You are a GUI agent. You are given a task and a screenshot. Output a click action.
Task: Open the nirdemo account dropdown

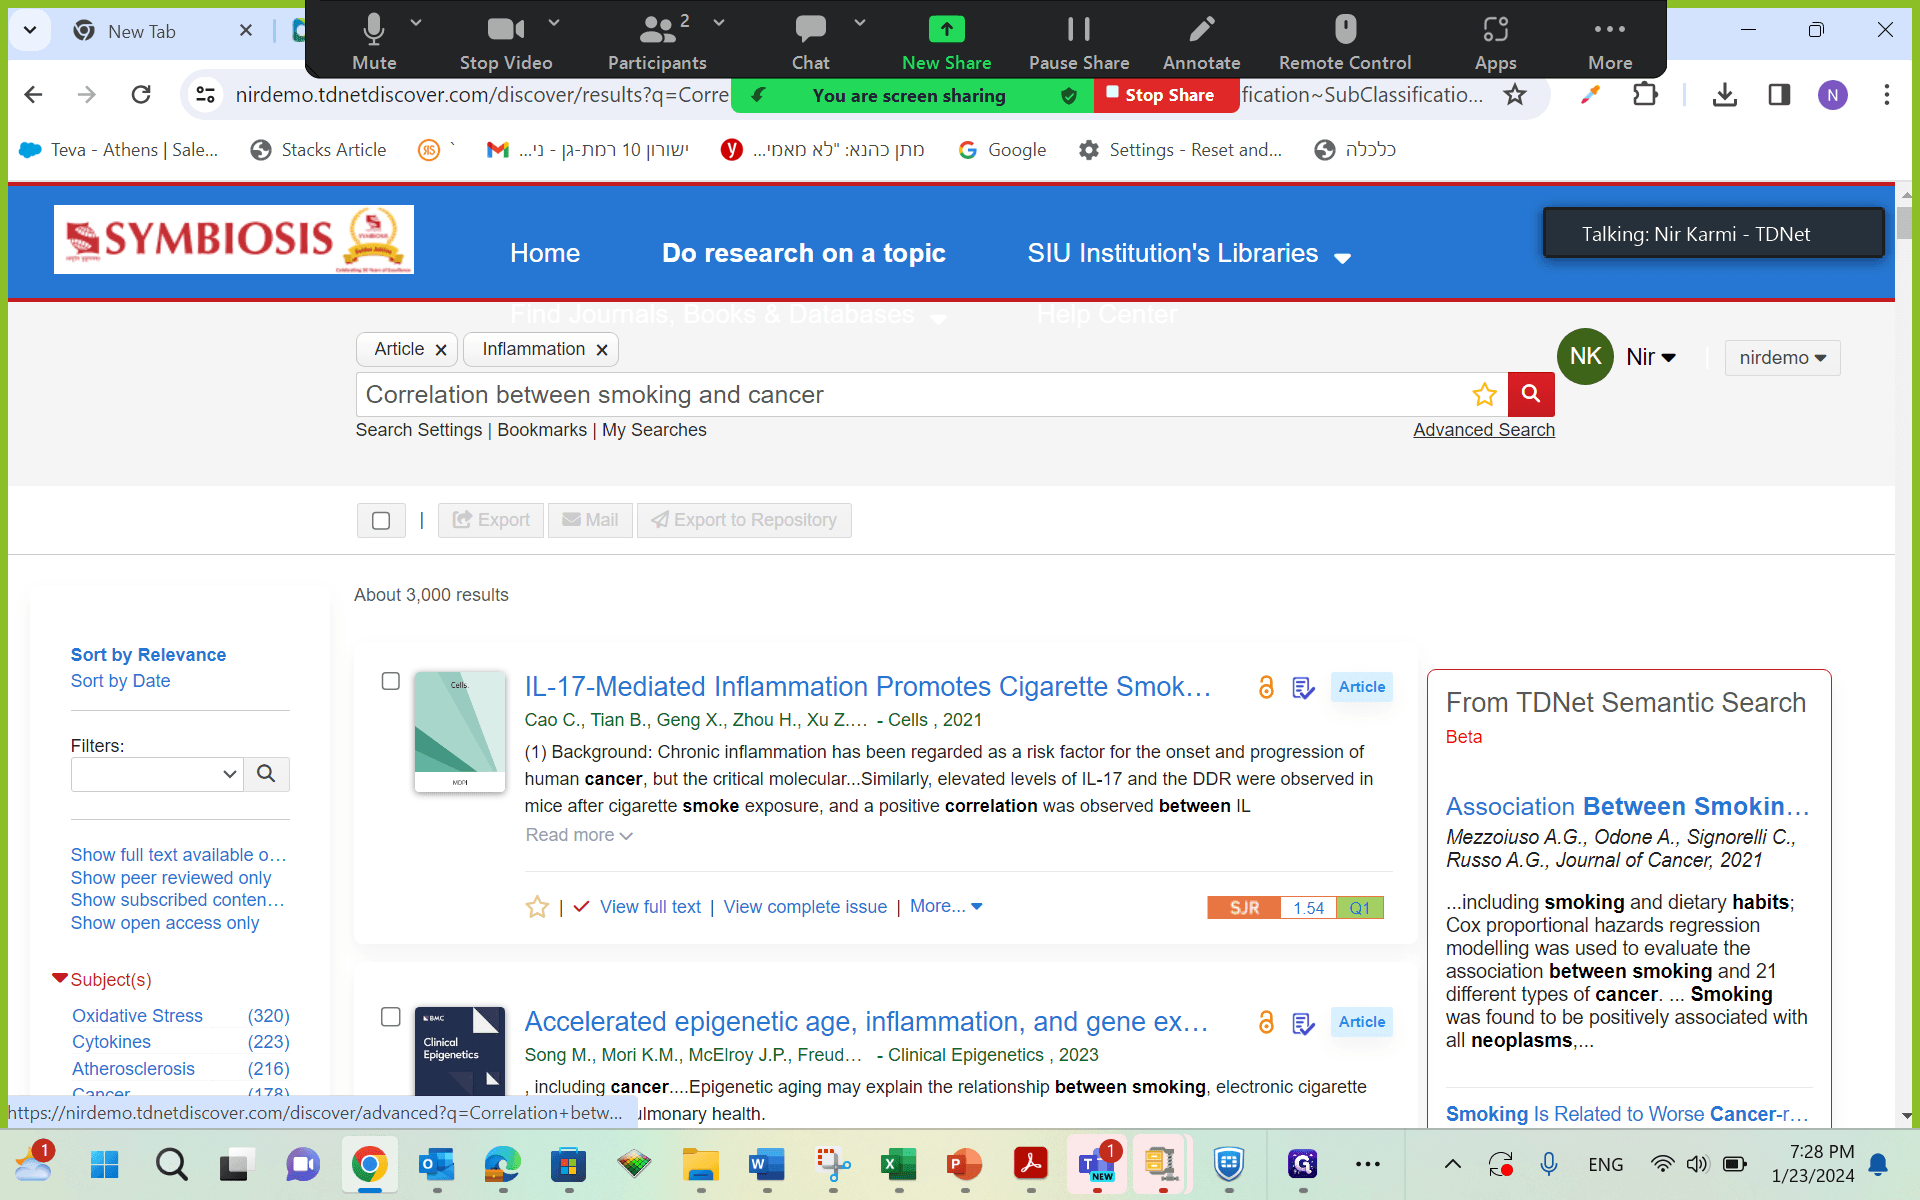pyautogui.click(x=1782, y=358)
